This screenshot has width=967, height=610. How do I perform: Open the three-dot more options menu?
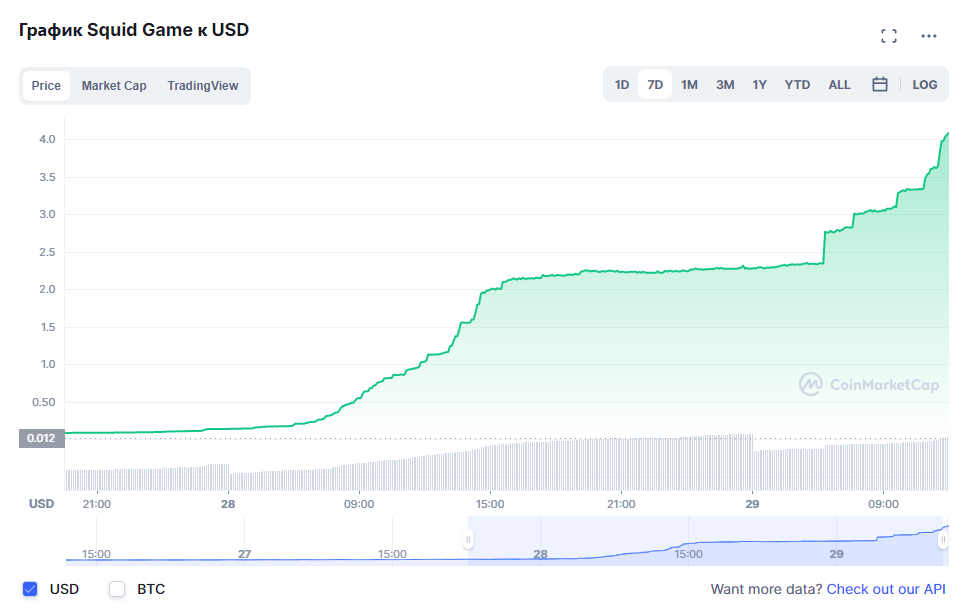point(929,36)
